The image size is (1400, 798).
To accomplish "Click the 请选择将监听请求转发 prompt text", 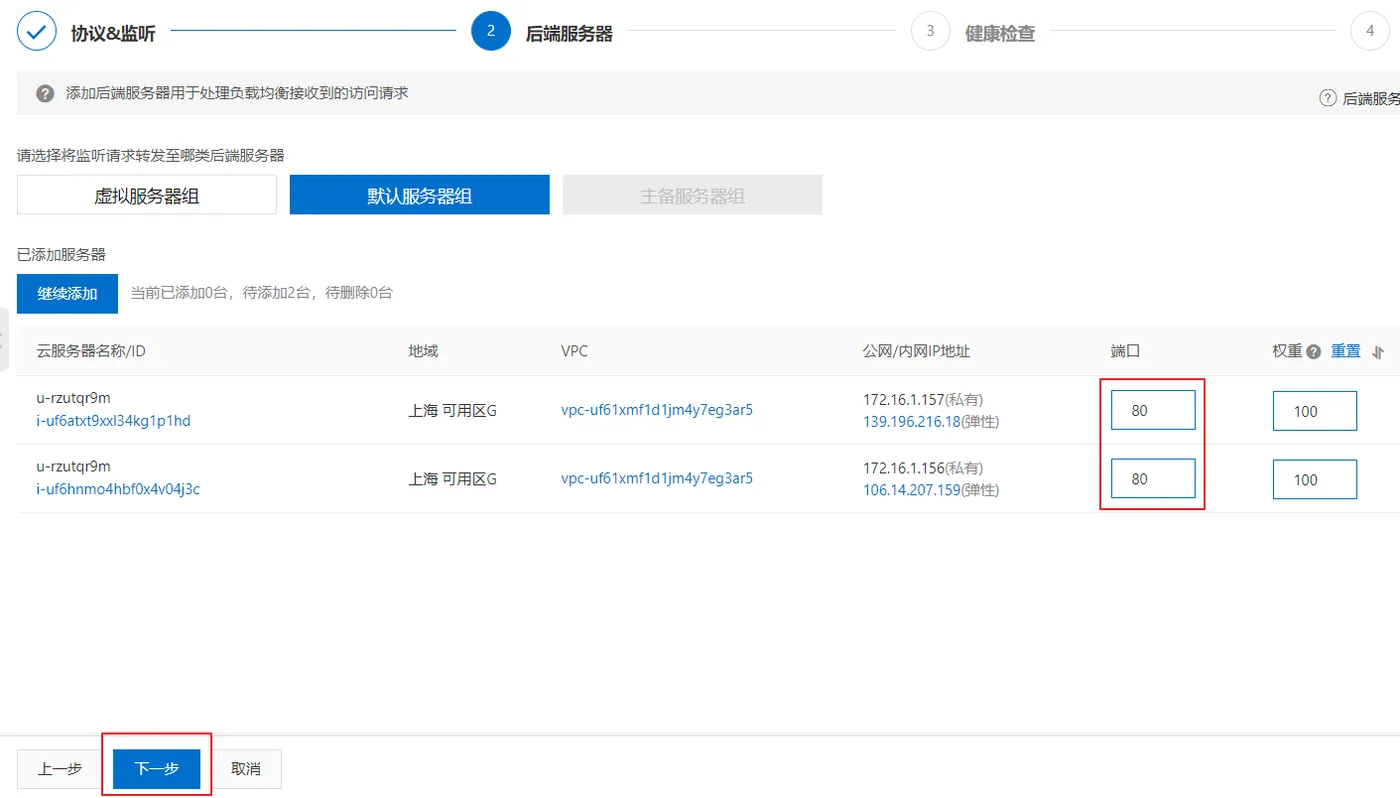I will pyautogui.click(x=151, y=155).
